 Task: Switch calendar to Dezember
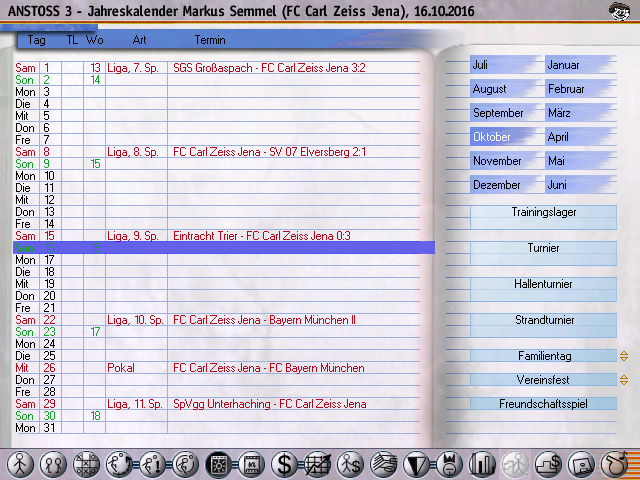coord(505,185)
